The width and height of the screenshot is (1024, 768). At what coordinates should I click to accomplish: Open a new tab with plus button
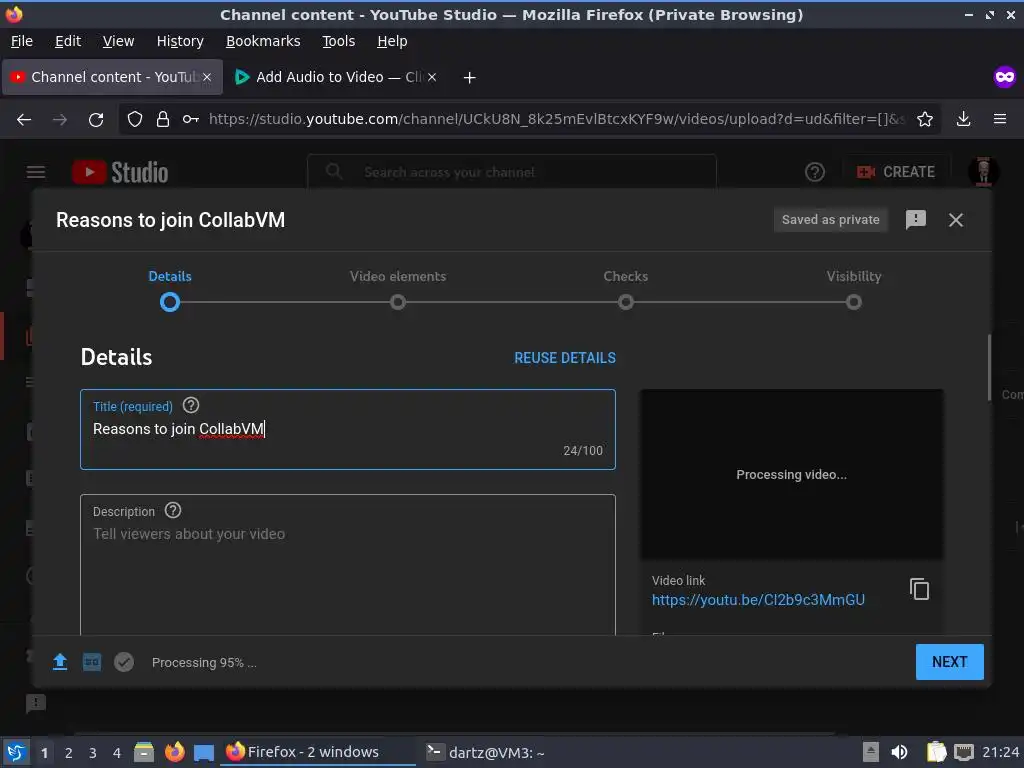coord(469,78)
